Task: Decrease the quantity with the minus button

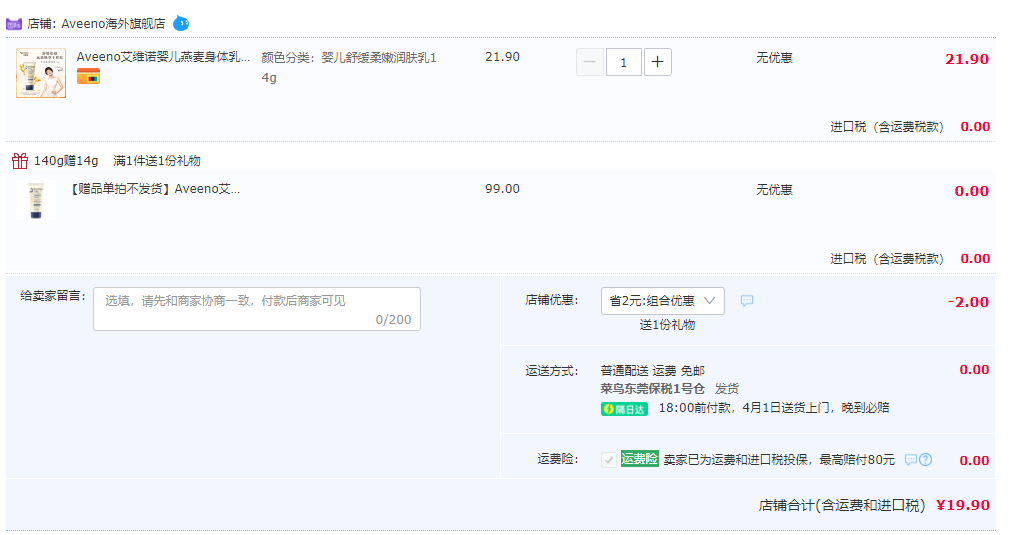Action: click(x=590, y=62)
